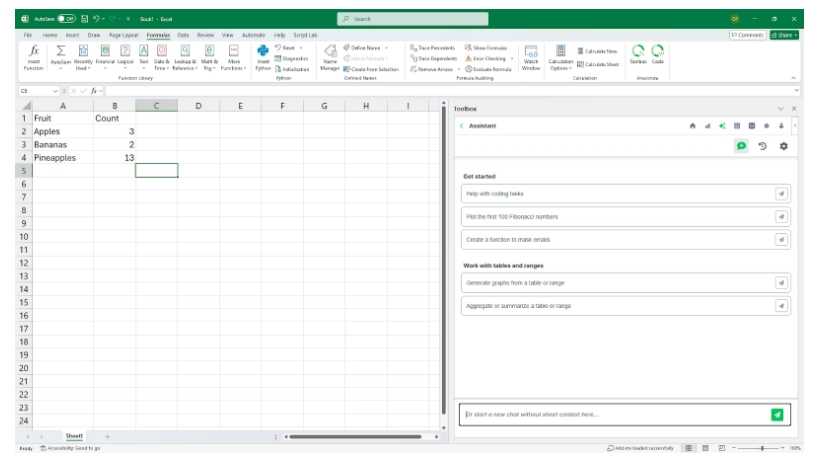Switch to the Data ribbon tab

coord(183,35)
